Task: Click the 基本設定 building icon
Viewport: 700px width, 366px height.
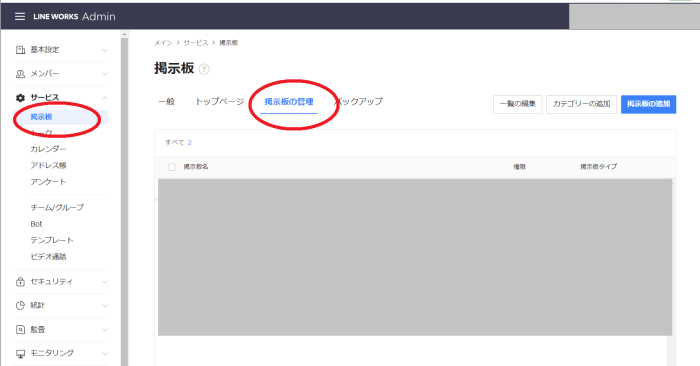Action: 20,50
